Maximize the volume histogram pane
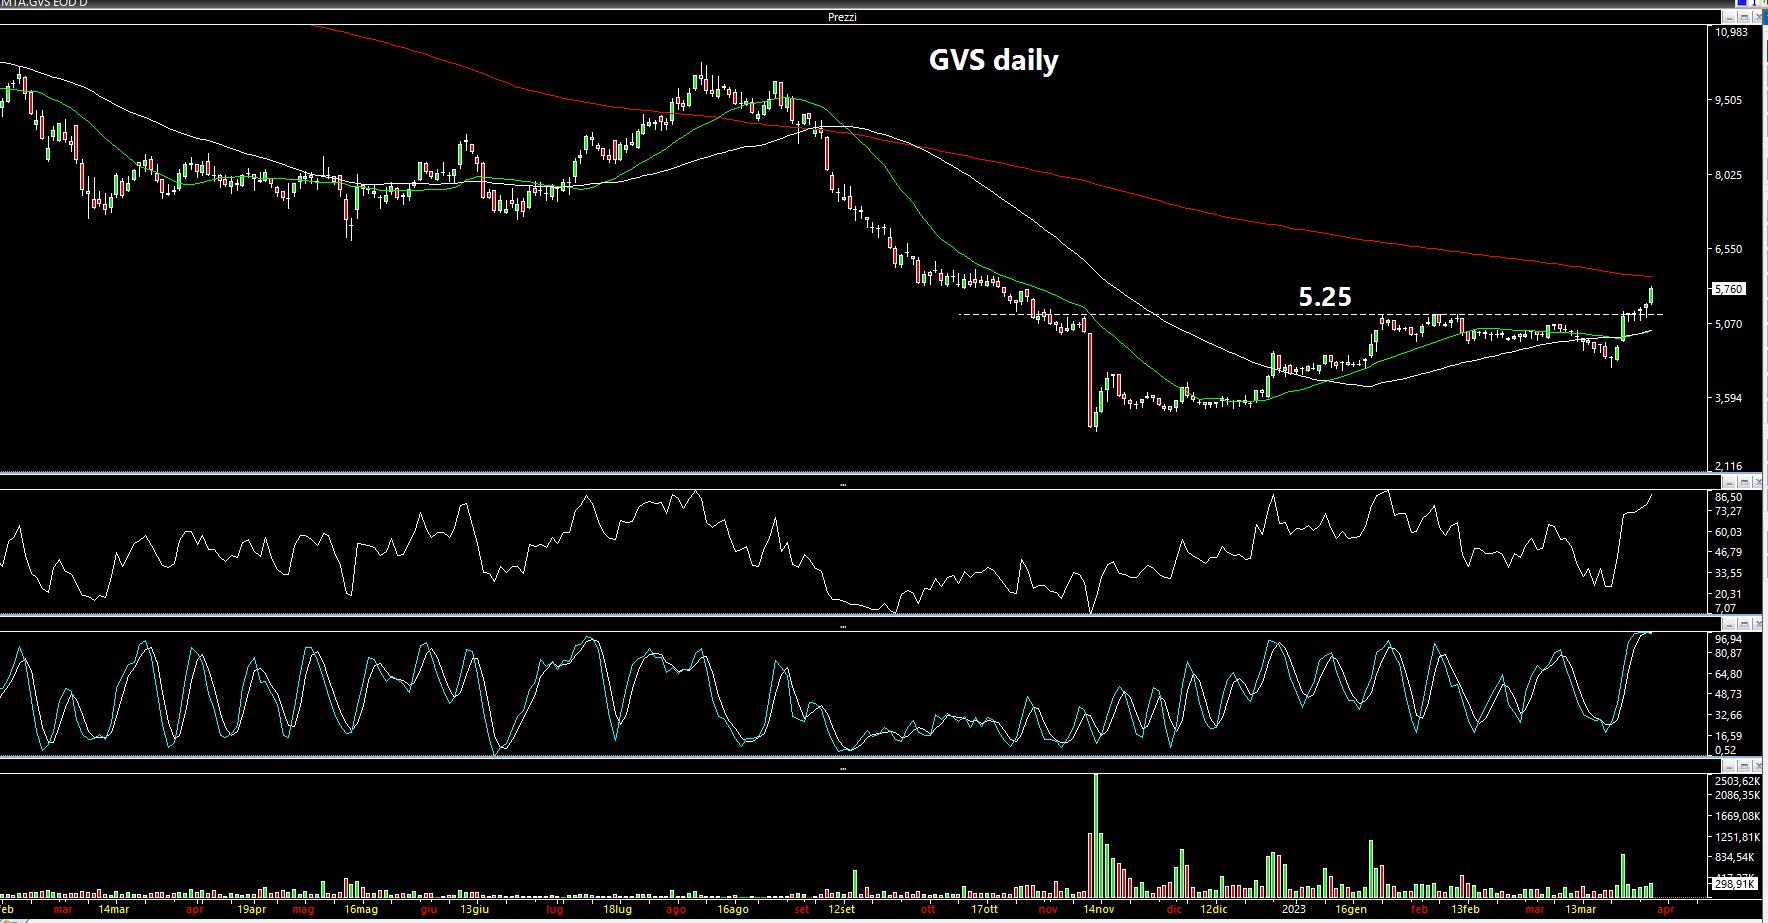This screenshot has width=1768, height=923. pos(1744,767)
